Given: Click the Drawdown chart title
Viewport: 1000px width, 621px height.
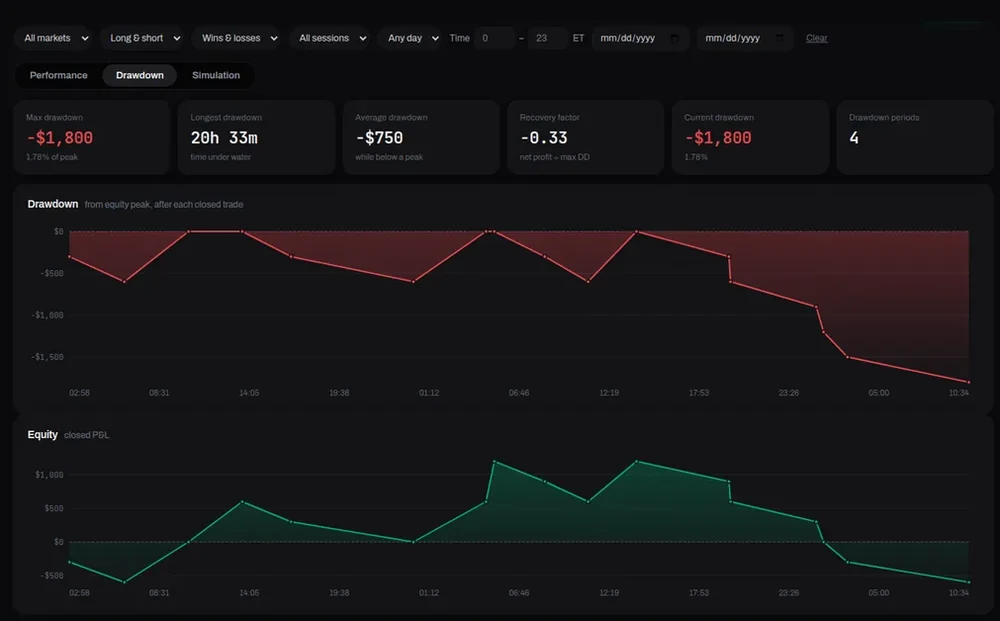Looking at the screenshot, I should 52,204.
